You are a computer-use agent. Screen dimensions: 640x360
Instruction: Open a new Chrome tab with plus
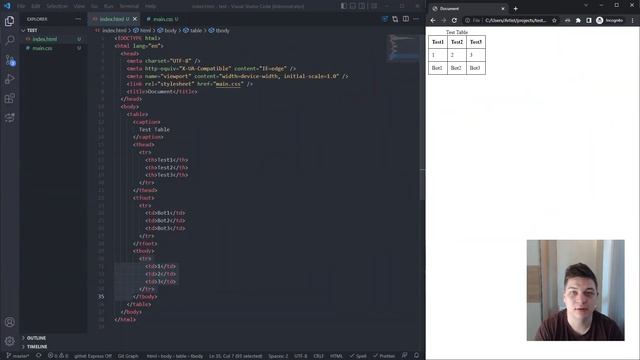click(516, 9)
